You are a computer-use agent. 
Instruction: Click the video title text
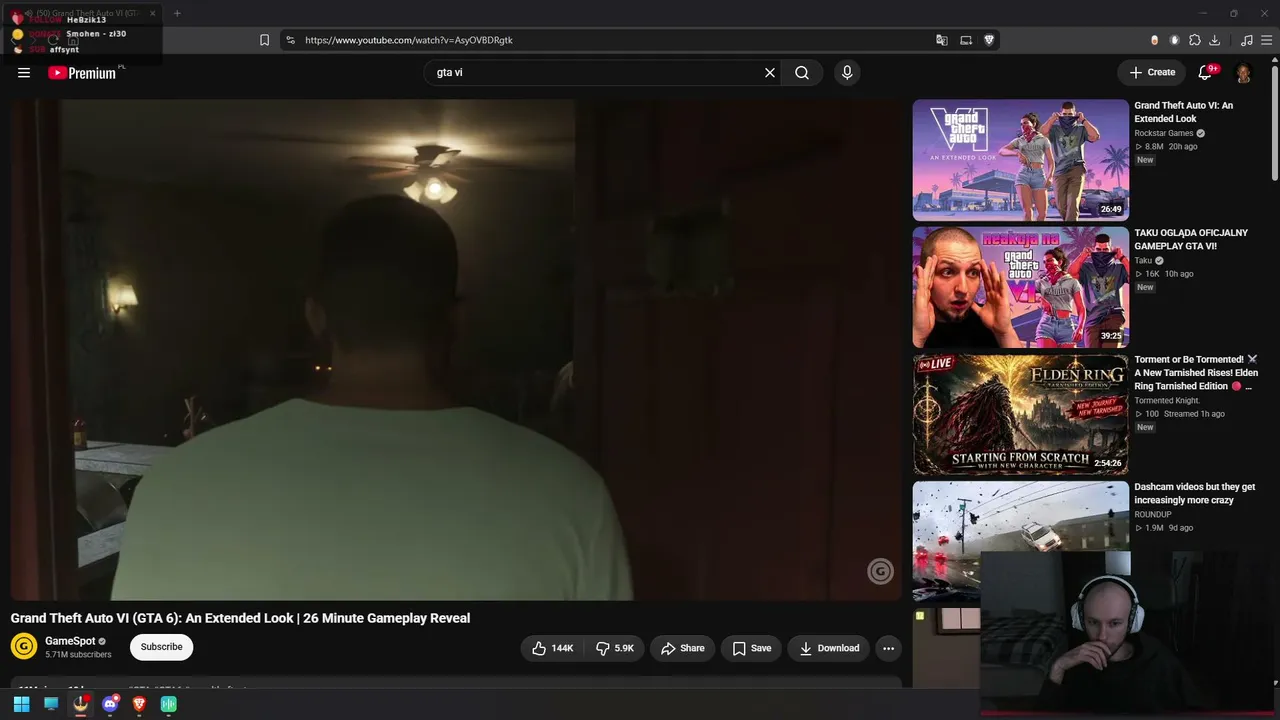point(240,618)
